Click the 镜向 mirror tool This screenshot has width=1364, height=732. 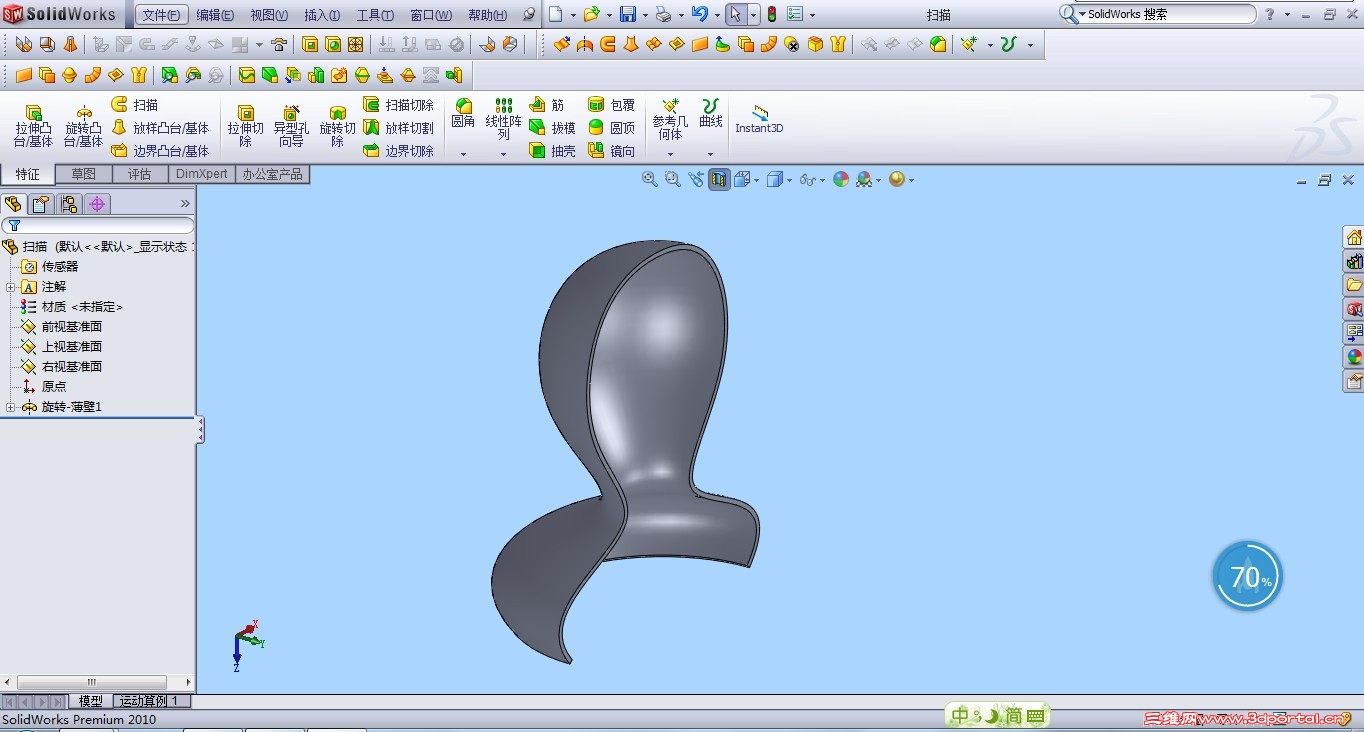(x=611, y=151)
